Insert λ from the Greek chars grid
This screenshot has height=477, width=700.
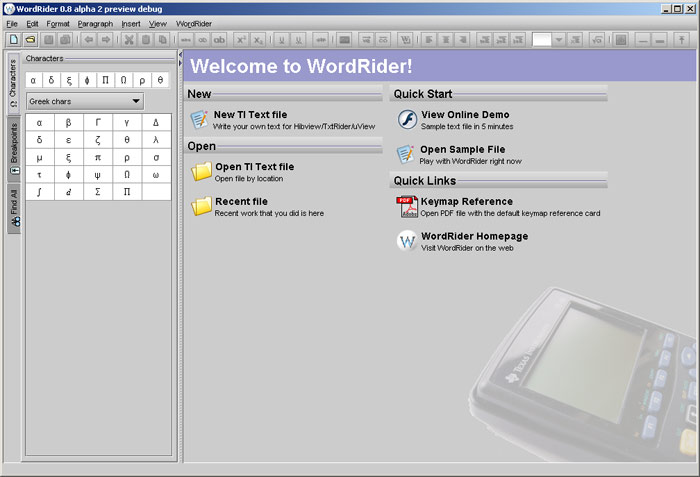coord(156,140)
